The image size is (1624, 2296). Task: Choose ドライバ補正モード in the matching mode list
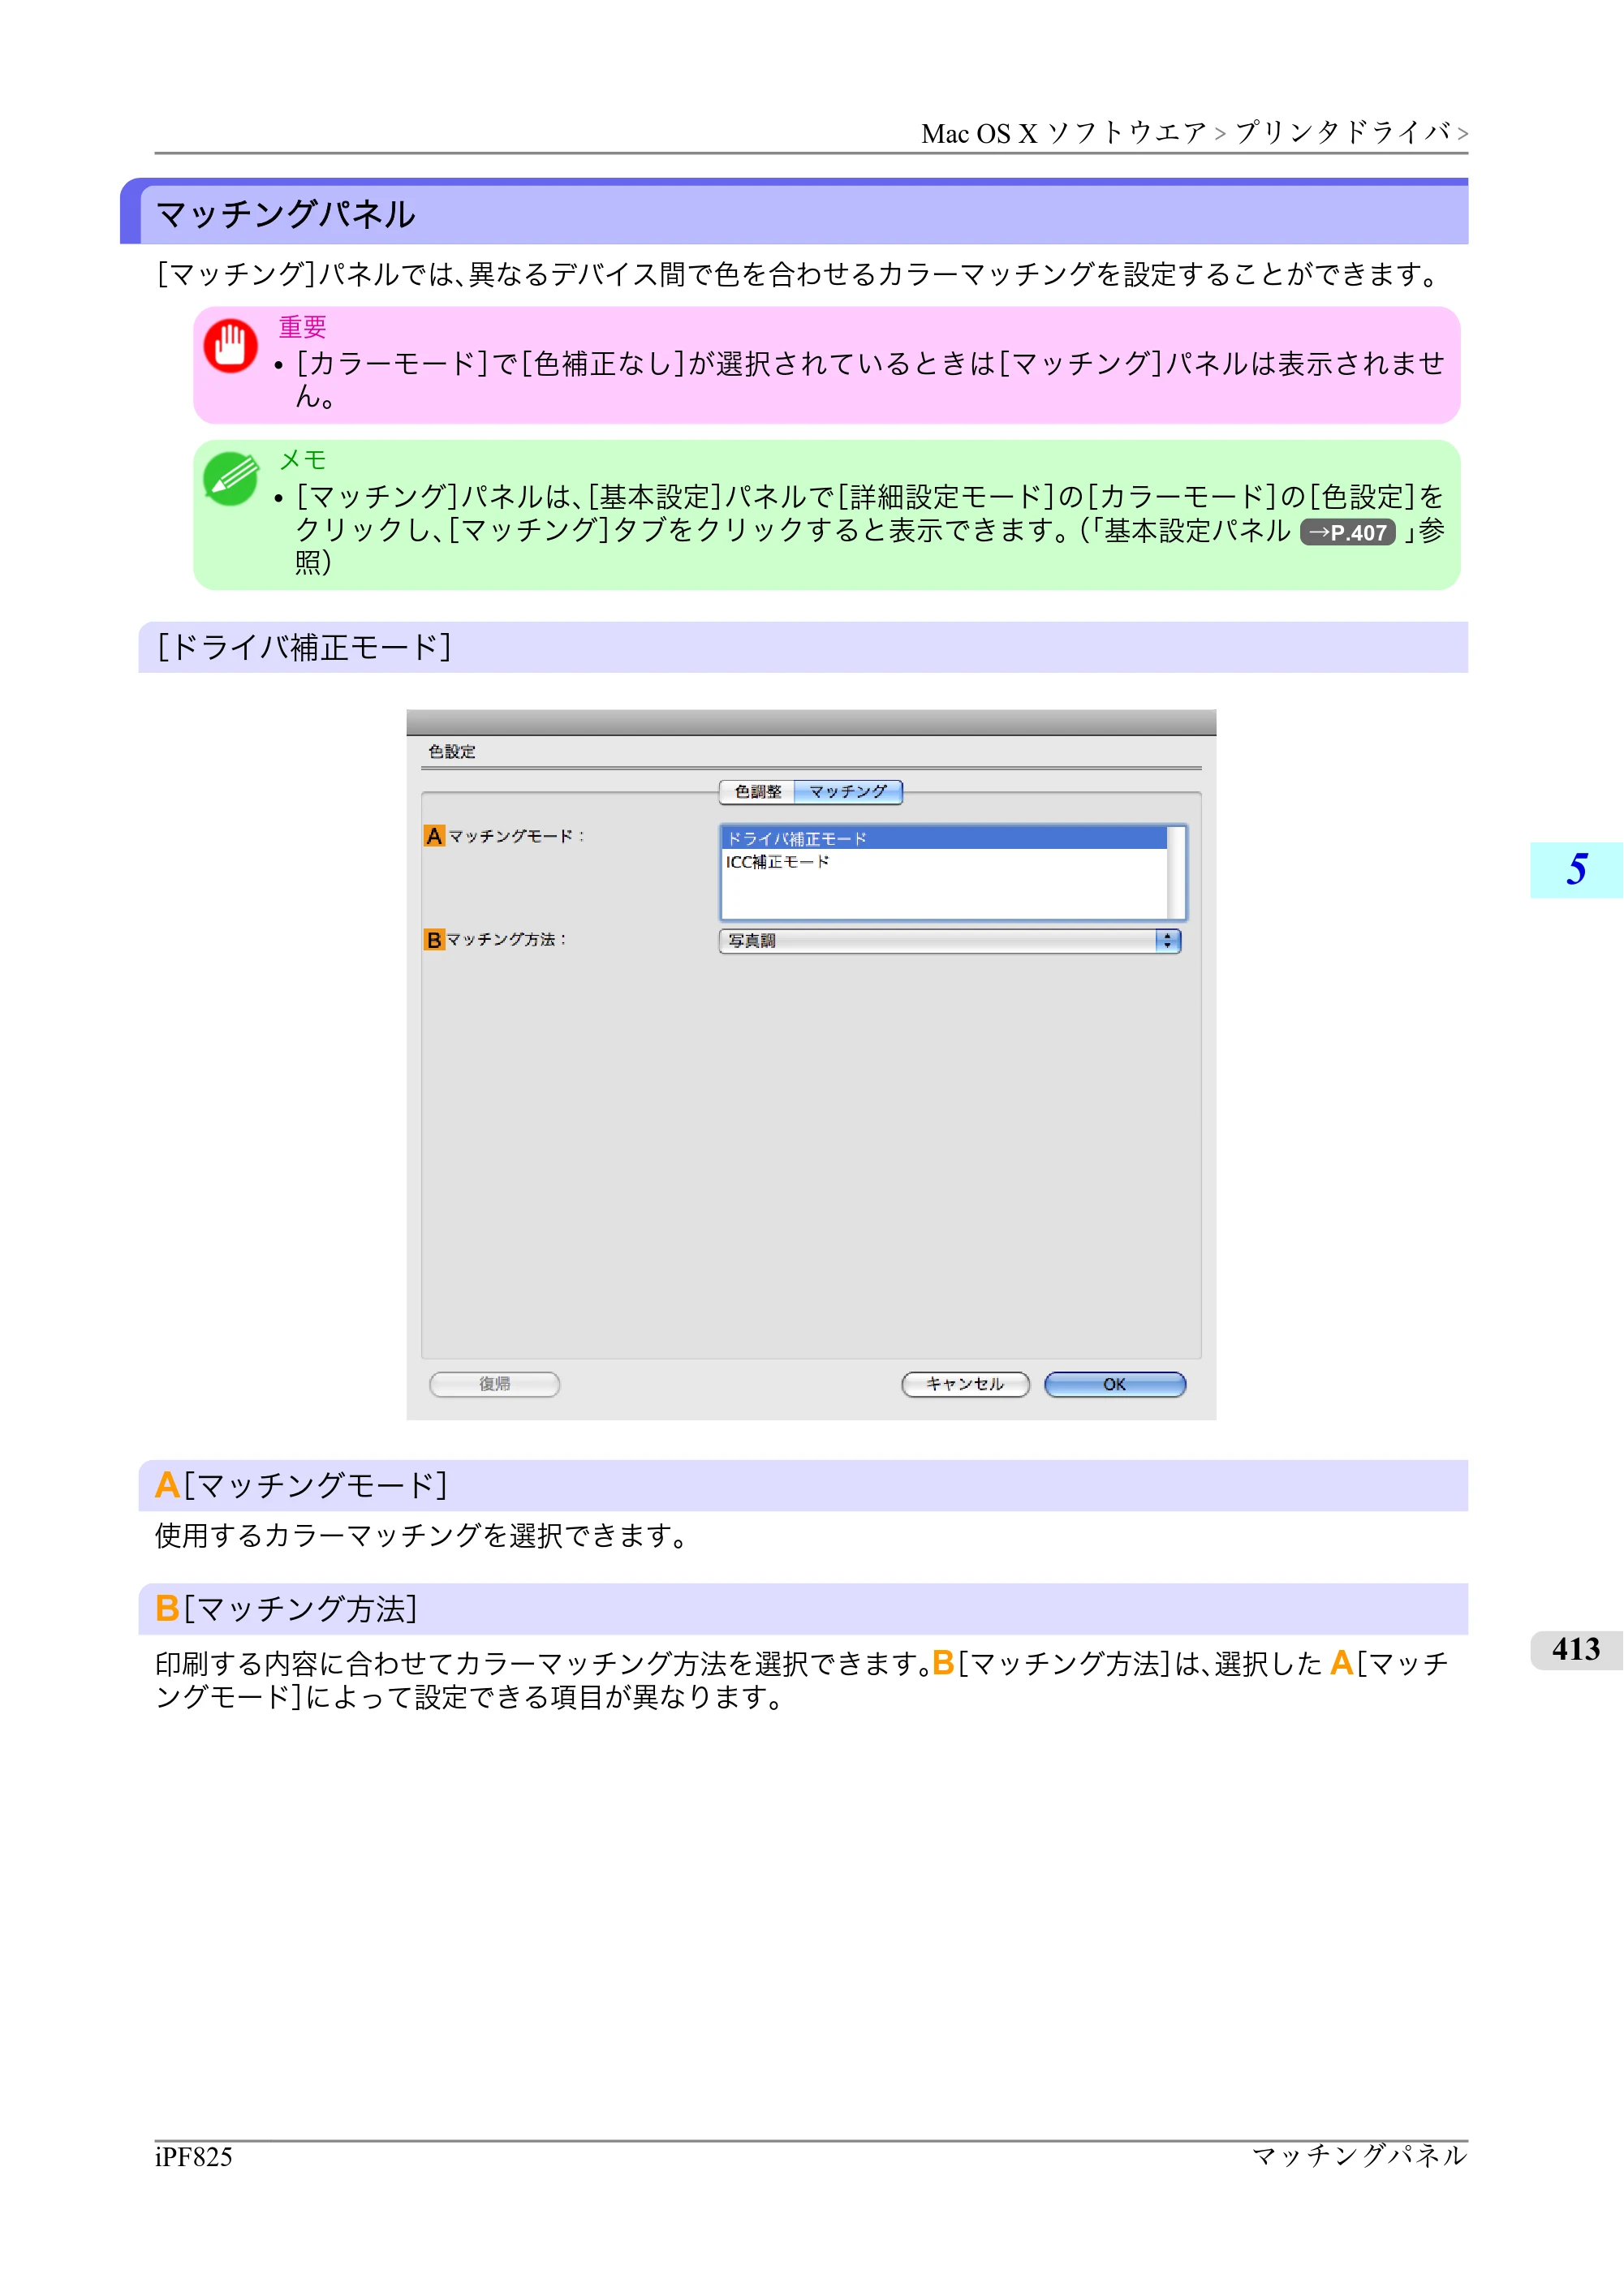point(944,838)
